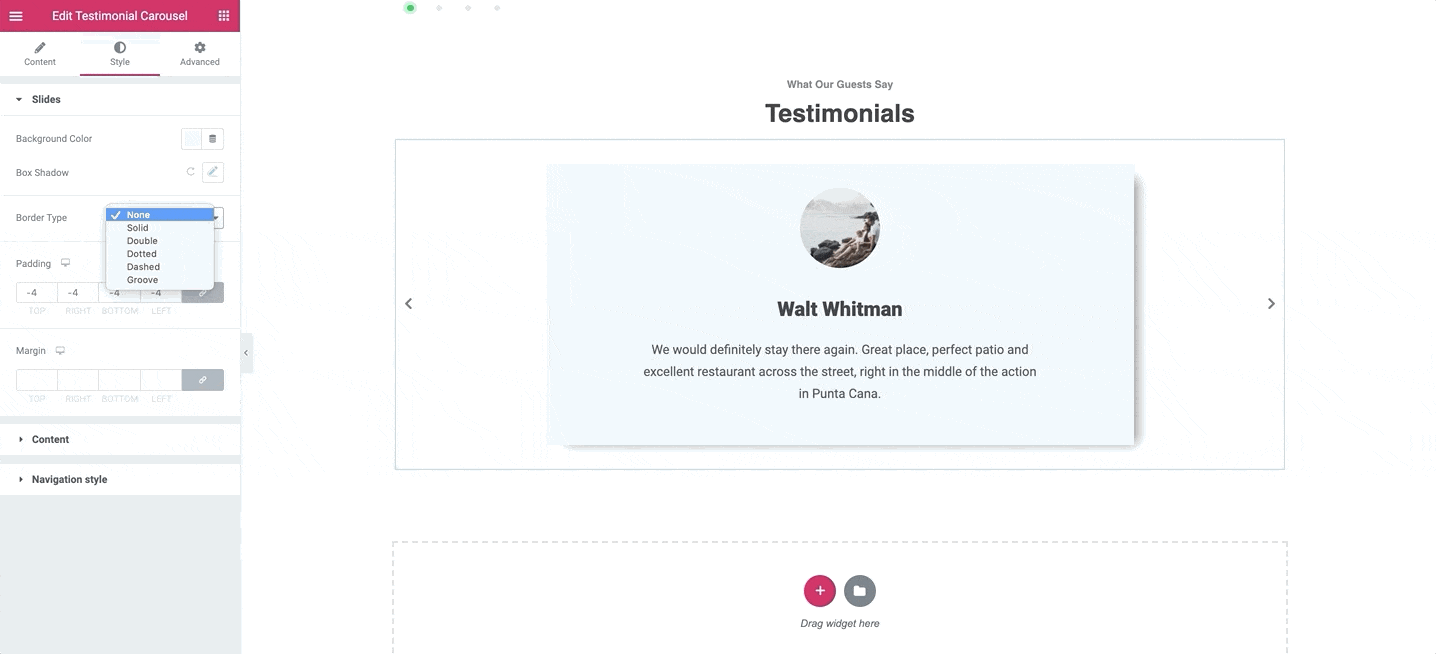Viewport: 1436px width, 654px height.
Task: Reset the Box Shadow setting
Action: click(191, 172)
